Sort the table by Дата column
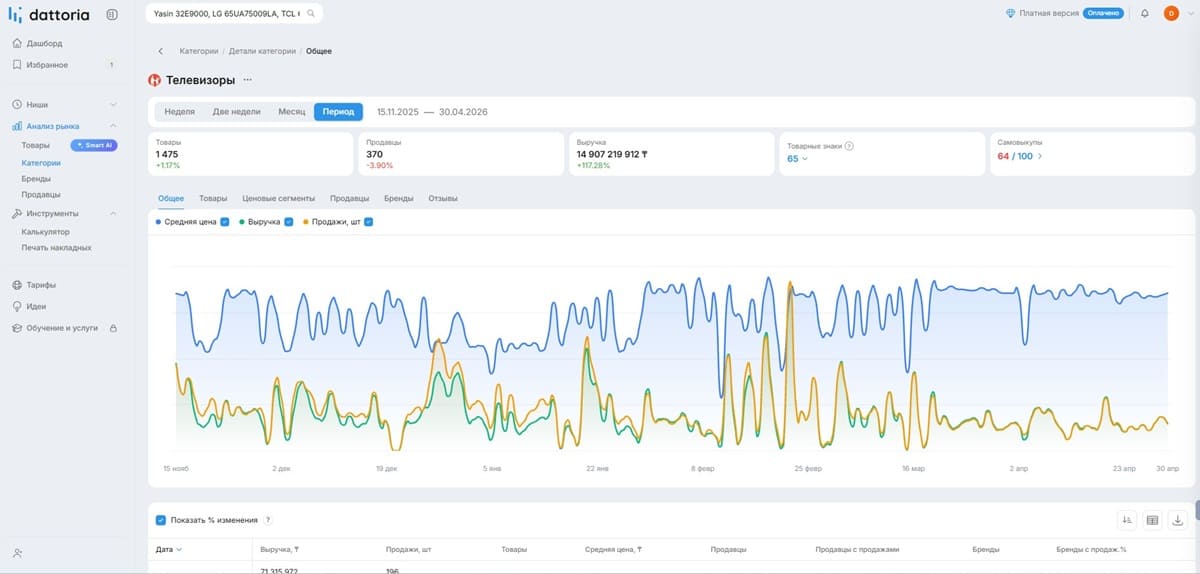 point(167,549)
